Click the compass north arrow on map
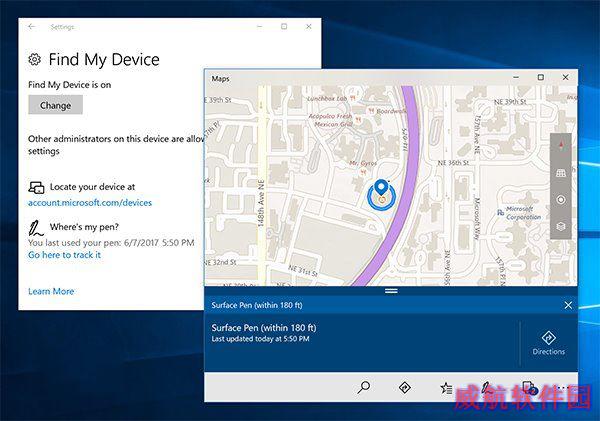600x421 pixels. [561, 146]
